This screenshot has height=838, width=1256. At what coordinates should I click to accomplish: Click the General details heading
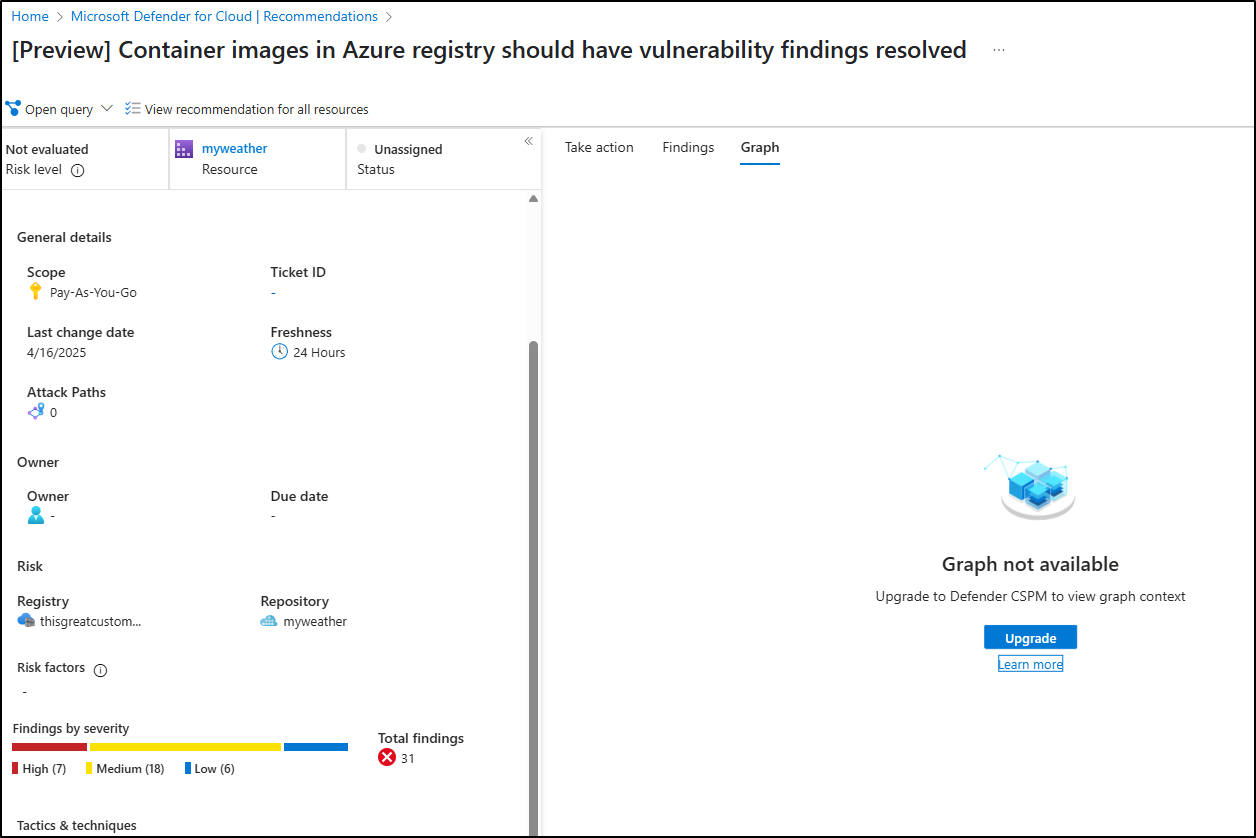(x=64, y=237)
